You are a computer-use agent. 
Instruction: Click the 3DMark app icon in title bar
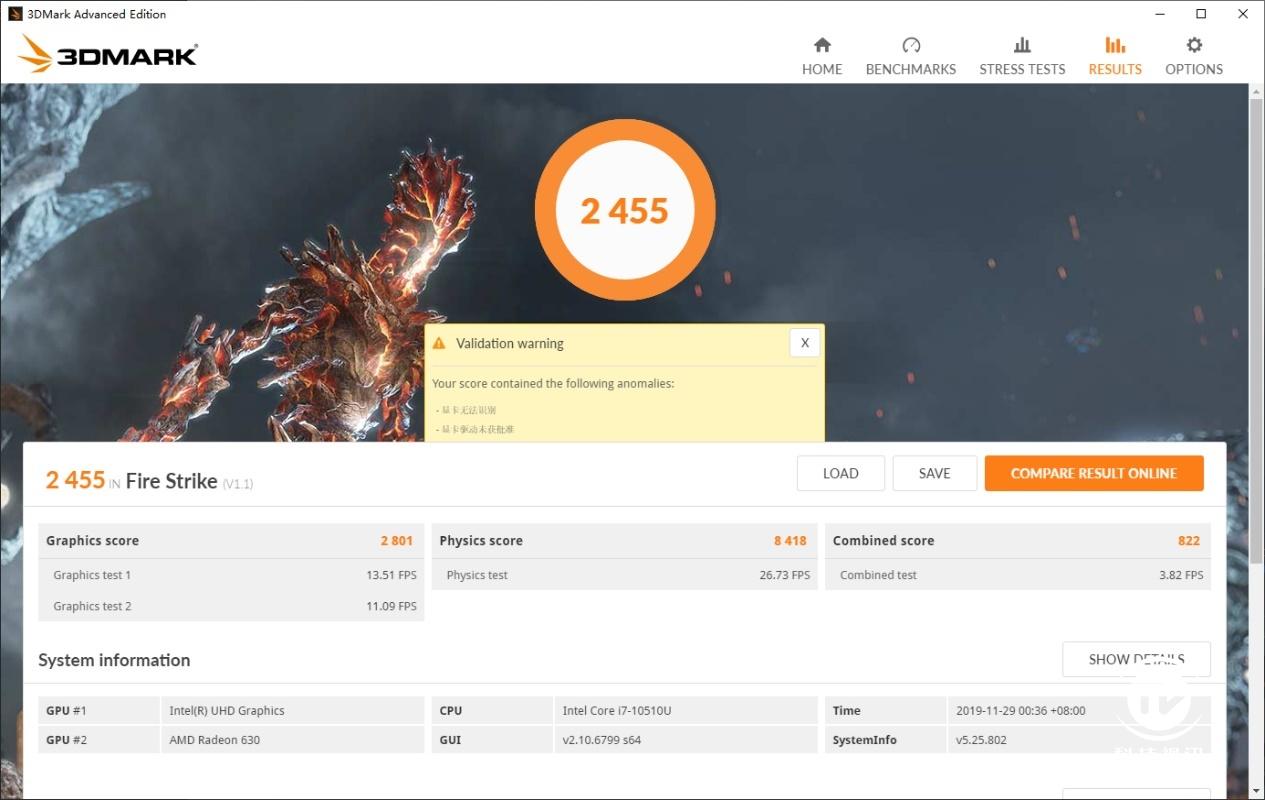(x=15, y=14)
